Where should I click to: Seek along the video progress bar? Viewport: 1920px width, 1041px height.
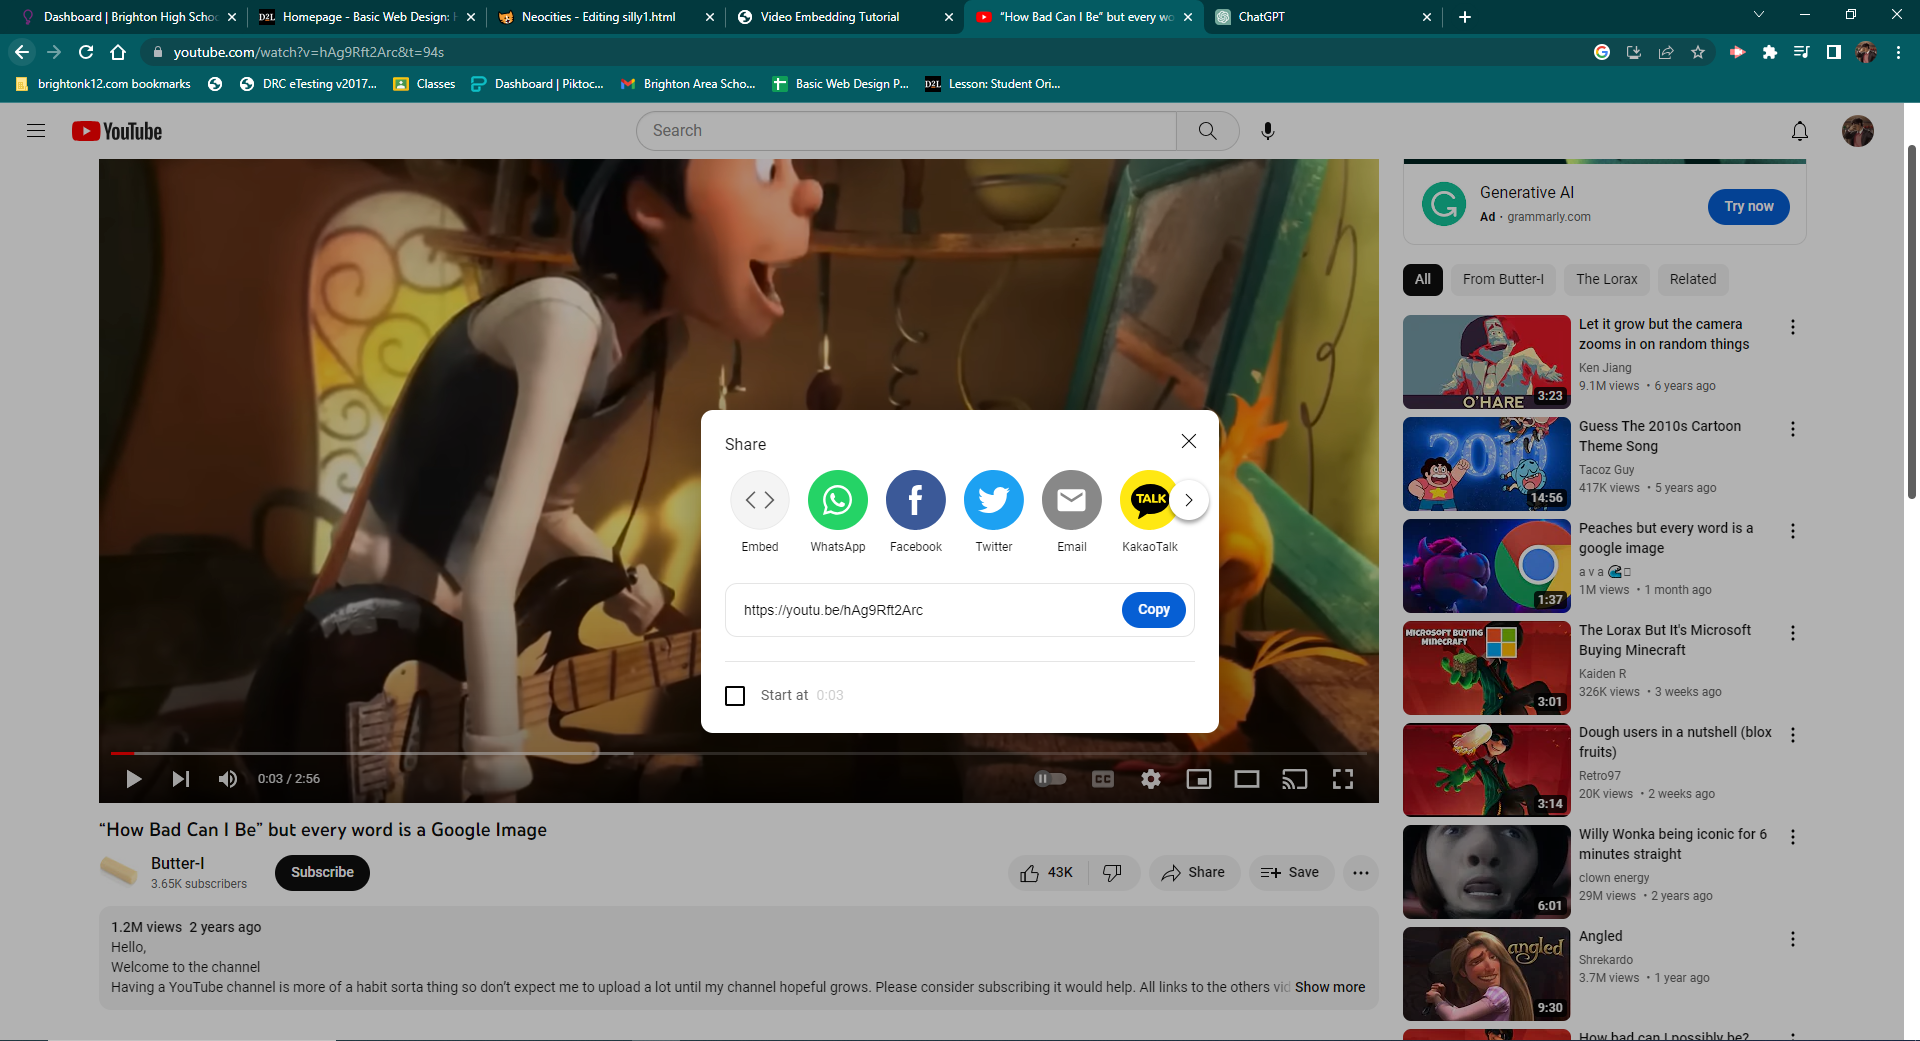point(739,753)
